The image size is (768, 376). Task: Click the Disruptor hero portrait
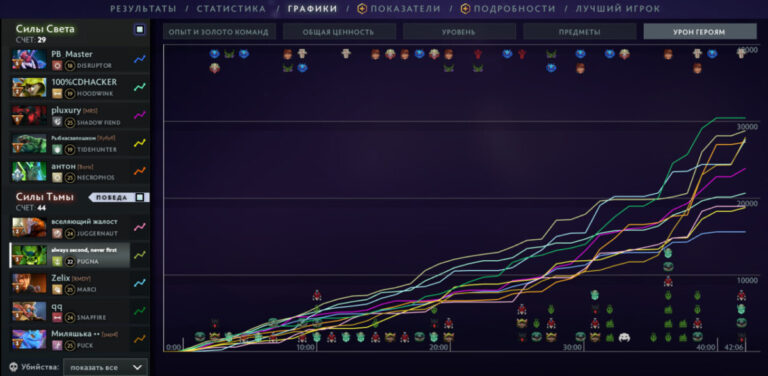tap(29, 60)
